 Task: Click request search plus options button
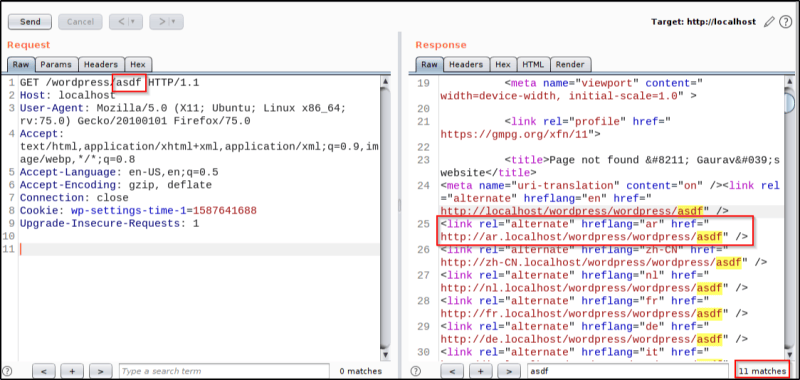click(72, 371)
